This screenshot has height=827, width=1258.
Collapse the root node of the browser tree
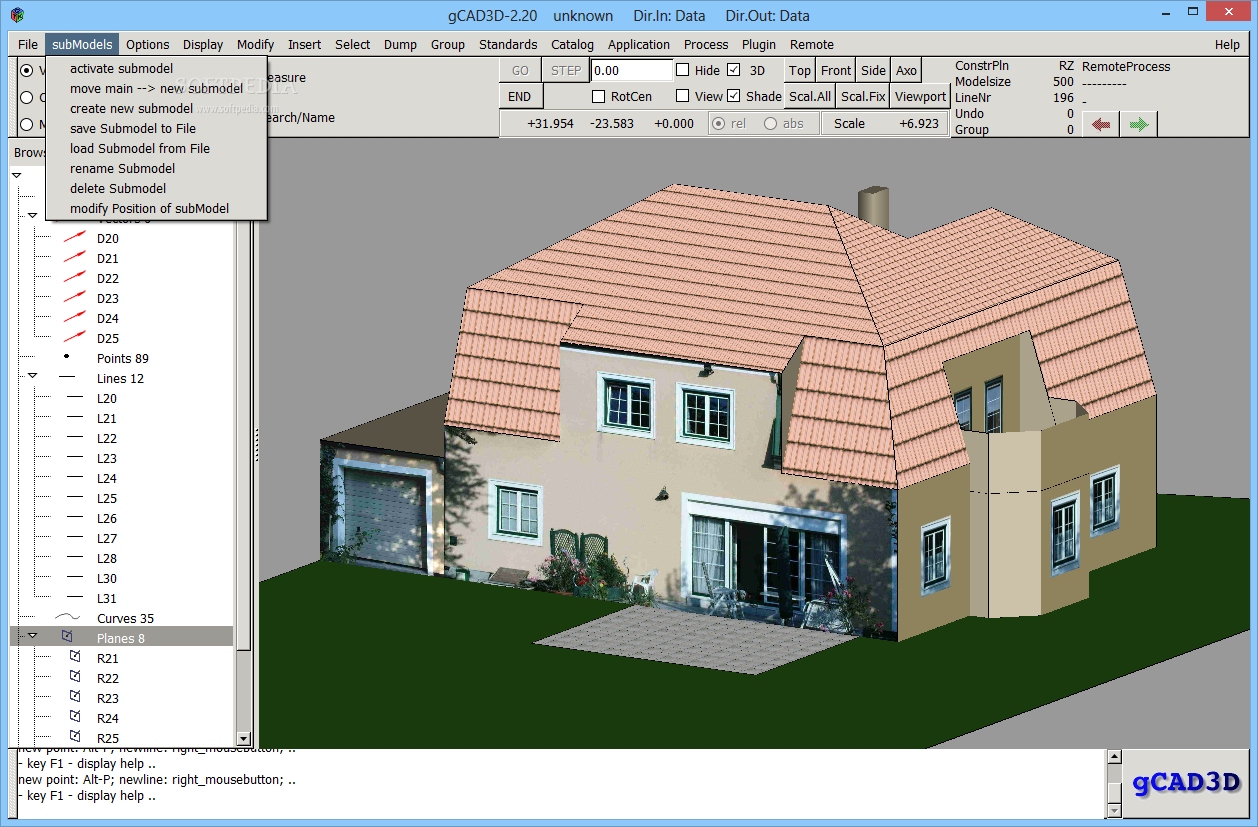[16, 176]
